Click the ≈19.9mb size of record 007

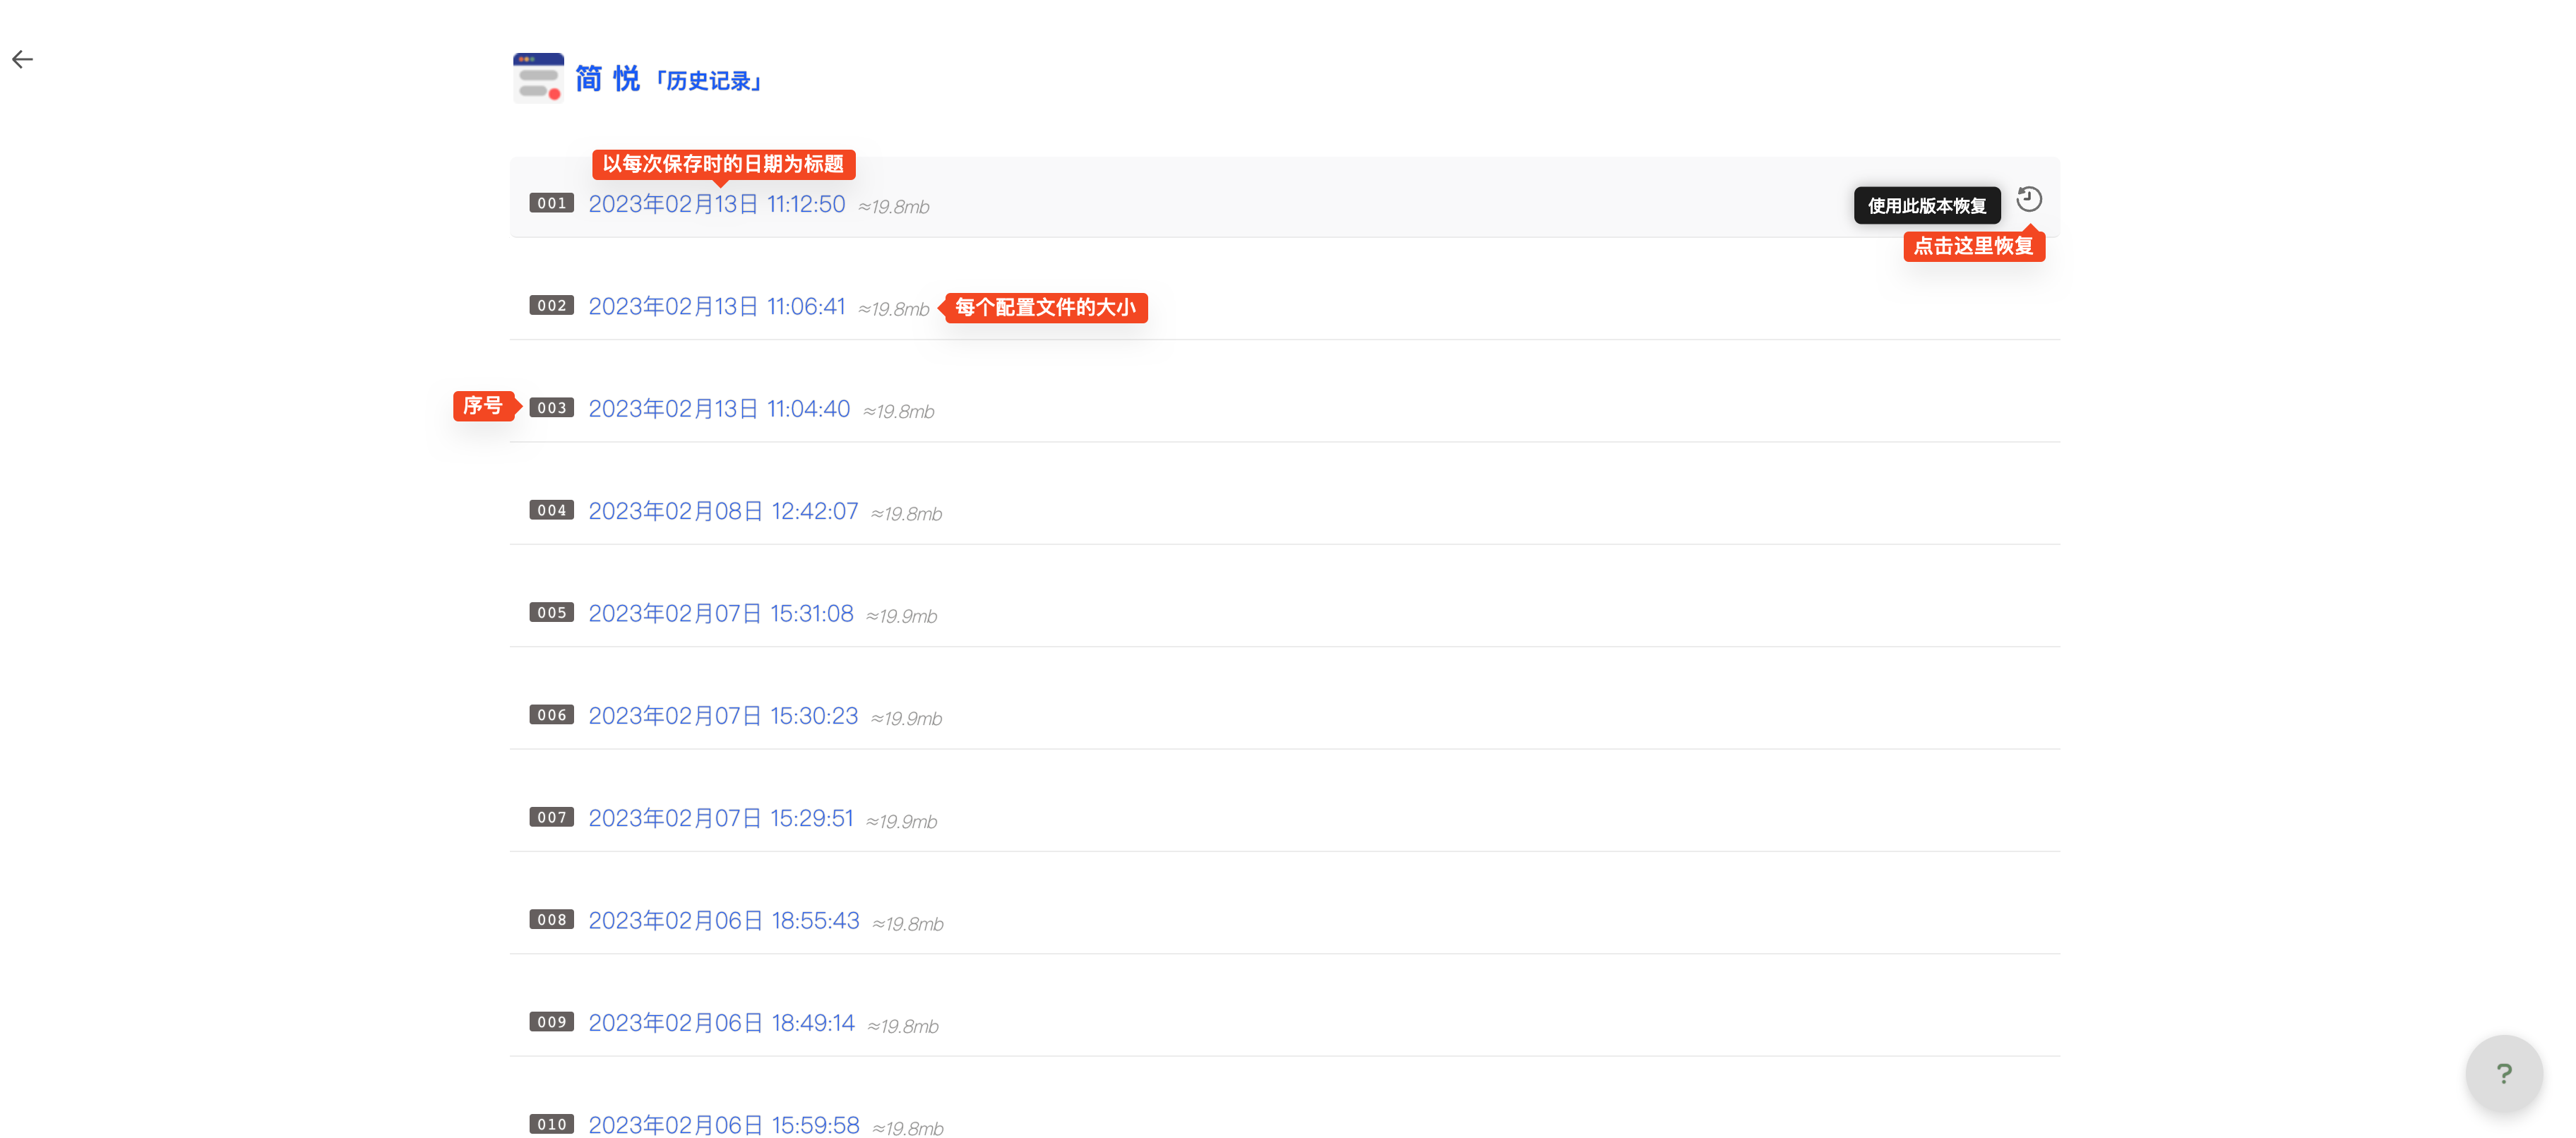pos(902,821)
